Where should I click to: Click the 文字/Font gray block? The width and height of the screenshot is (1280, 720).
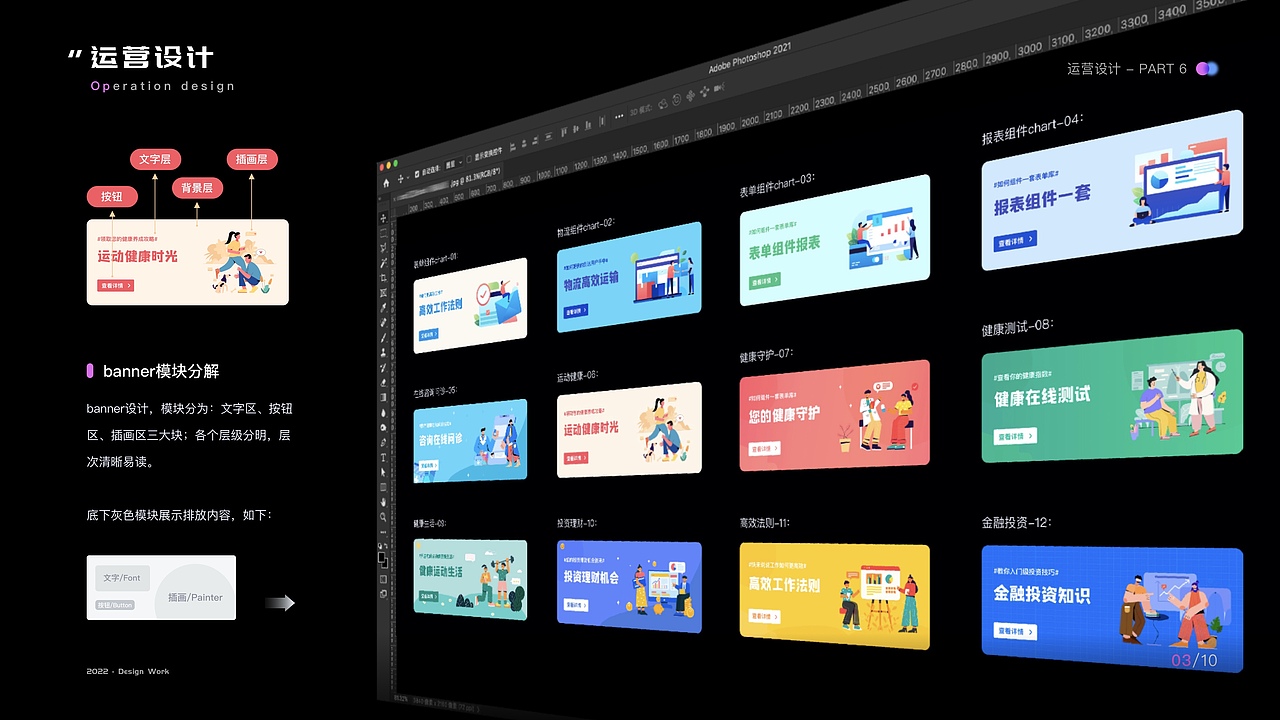point(122,578)
